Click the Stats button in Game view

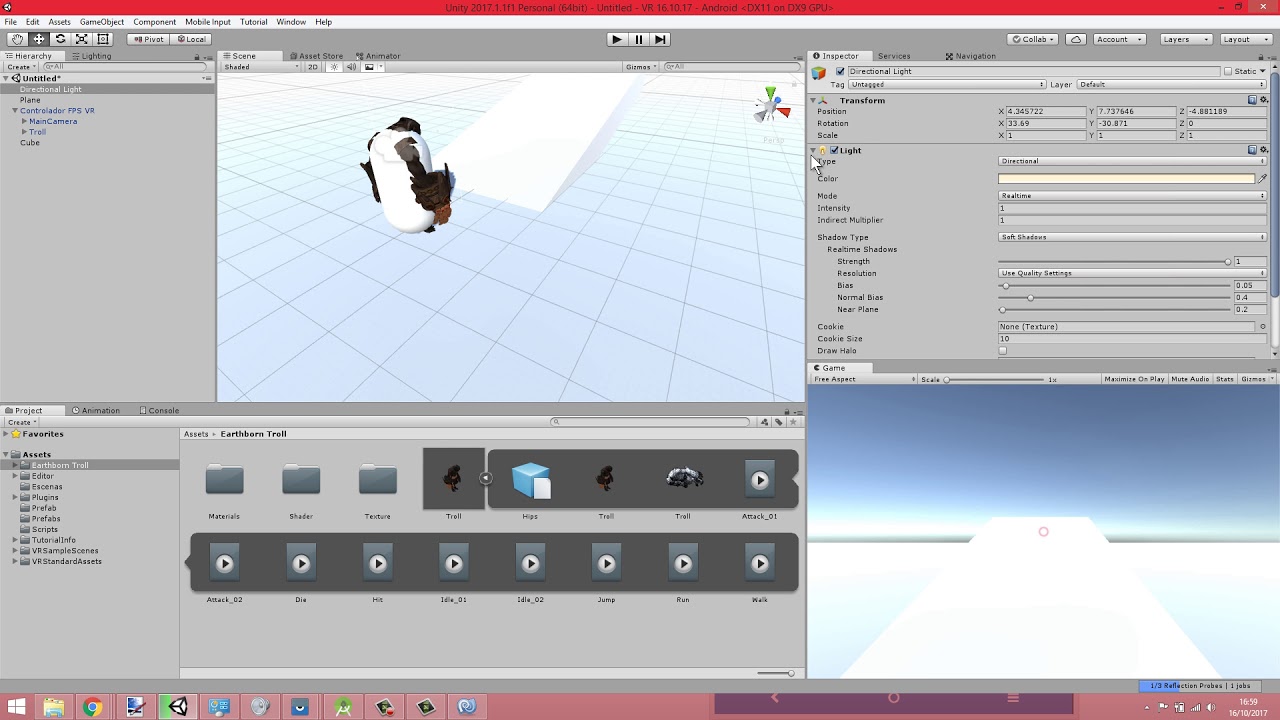point(1225,379)
